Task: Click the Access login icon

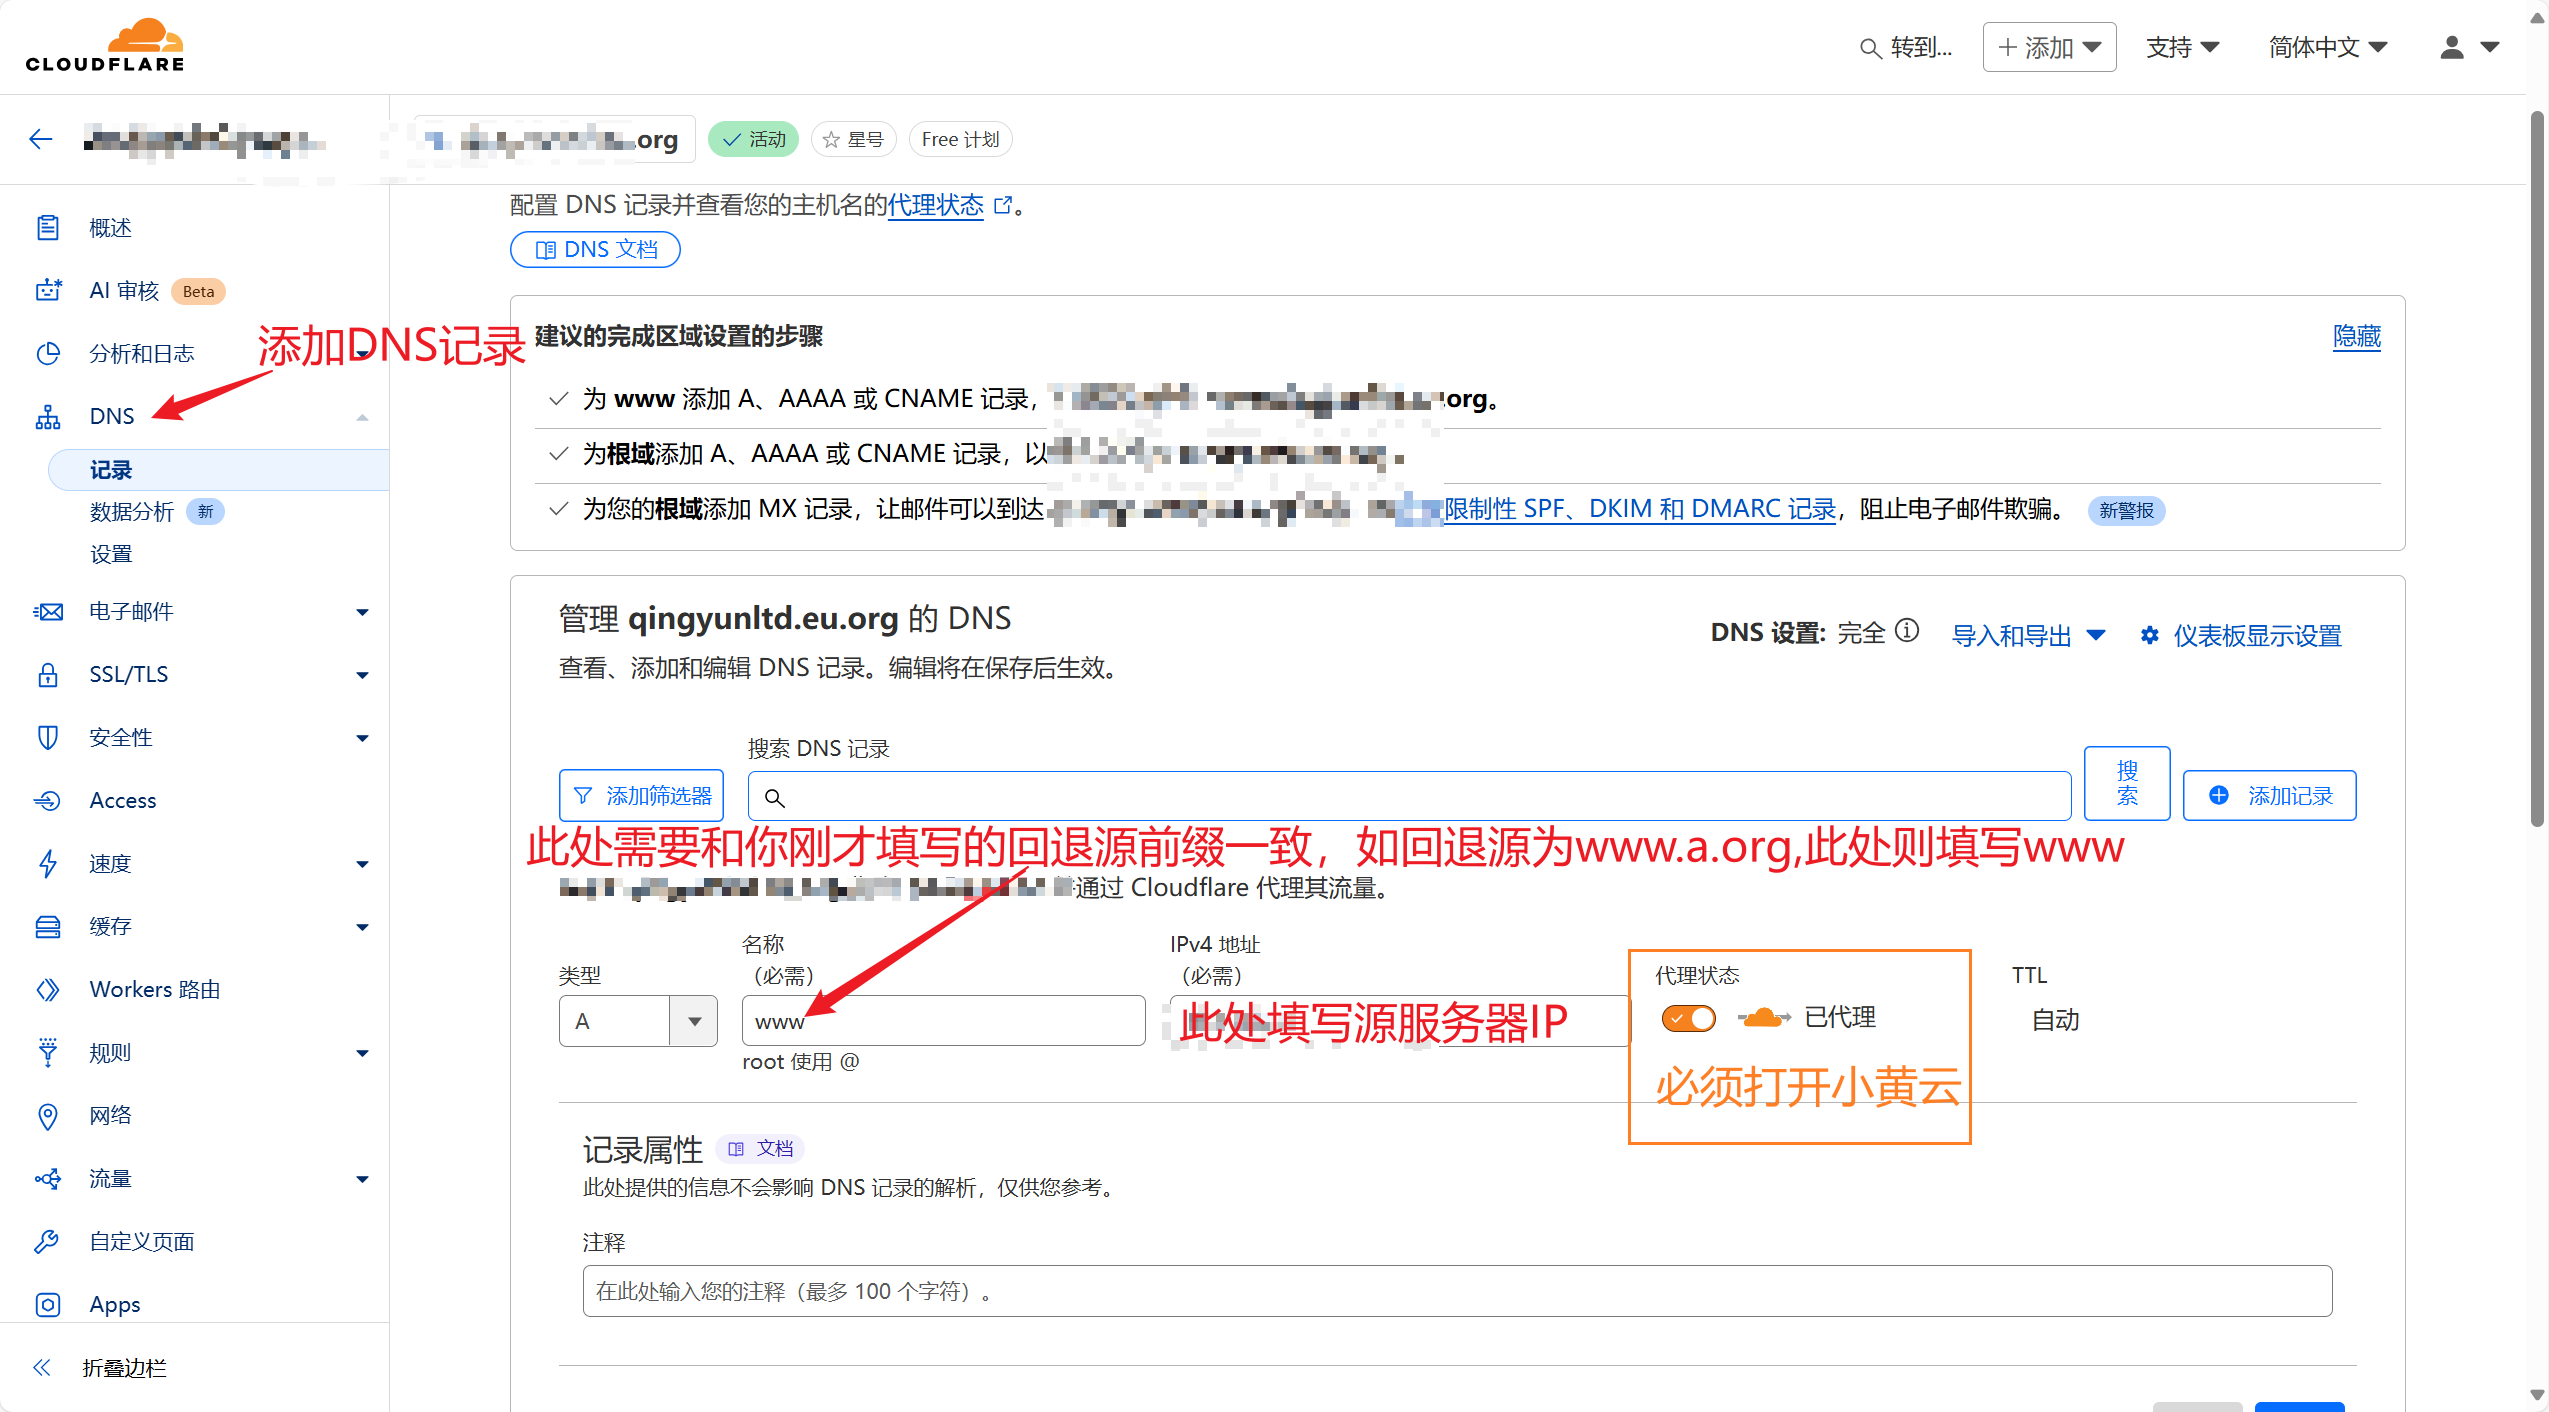Action: [47, 801]
